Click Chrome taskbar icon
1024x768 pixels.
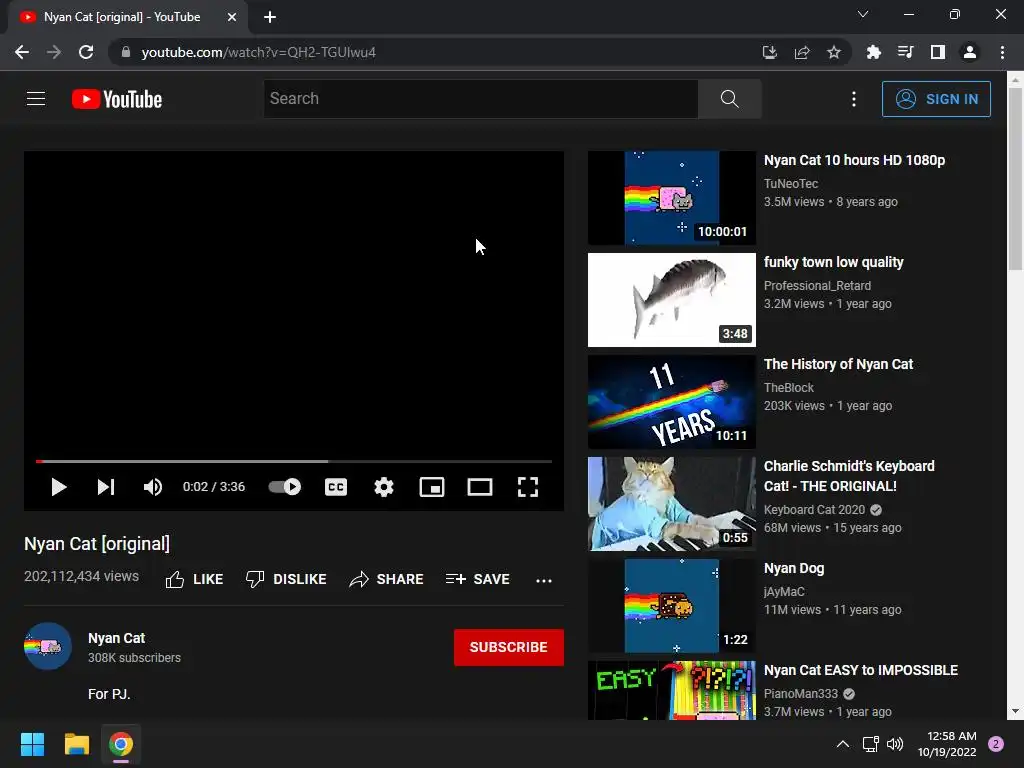tap(121, 744)
